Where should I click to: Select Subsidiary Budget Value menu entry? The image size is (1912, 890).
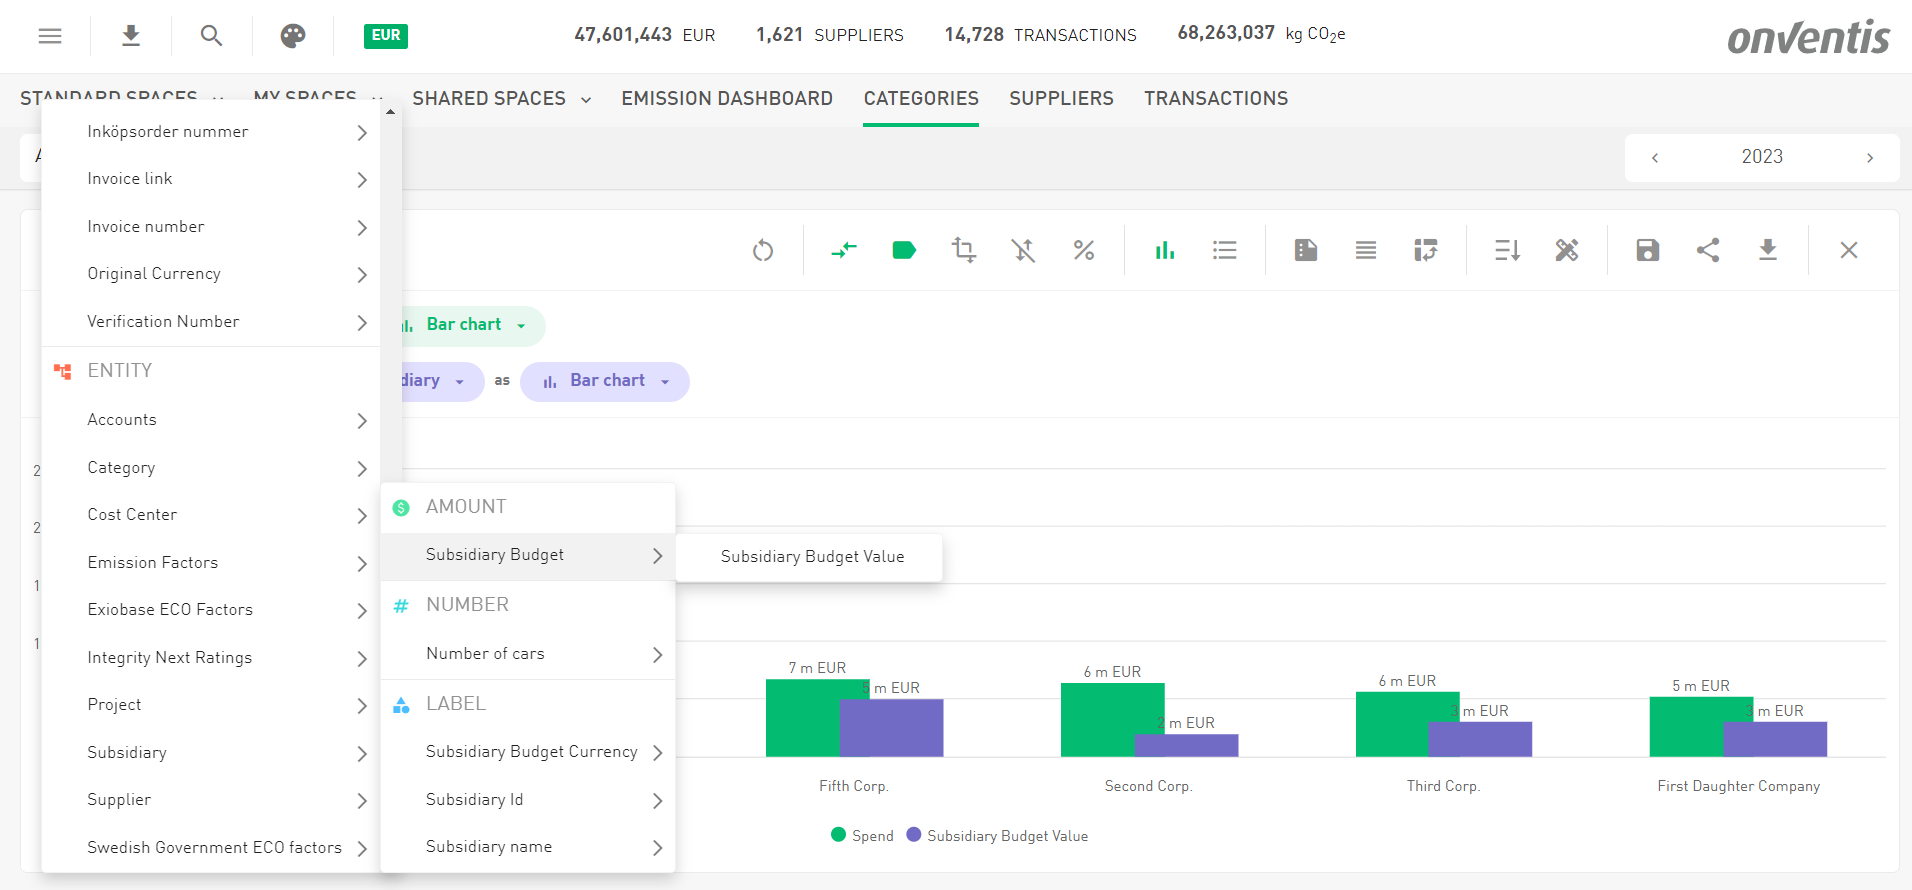click(x=811, y=557)
